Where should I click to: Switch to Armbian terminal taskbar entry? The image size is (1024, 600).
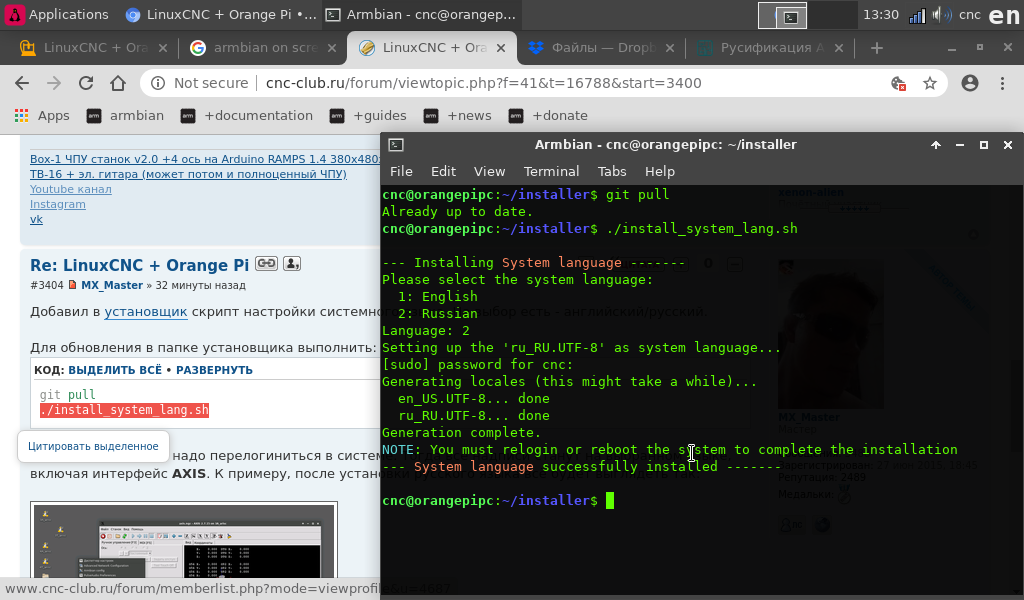pos(421,14)
